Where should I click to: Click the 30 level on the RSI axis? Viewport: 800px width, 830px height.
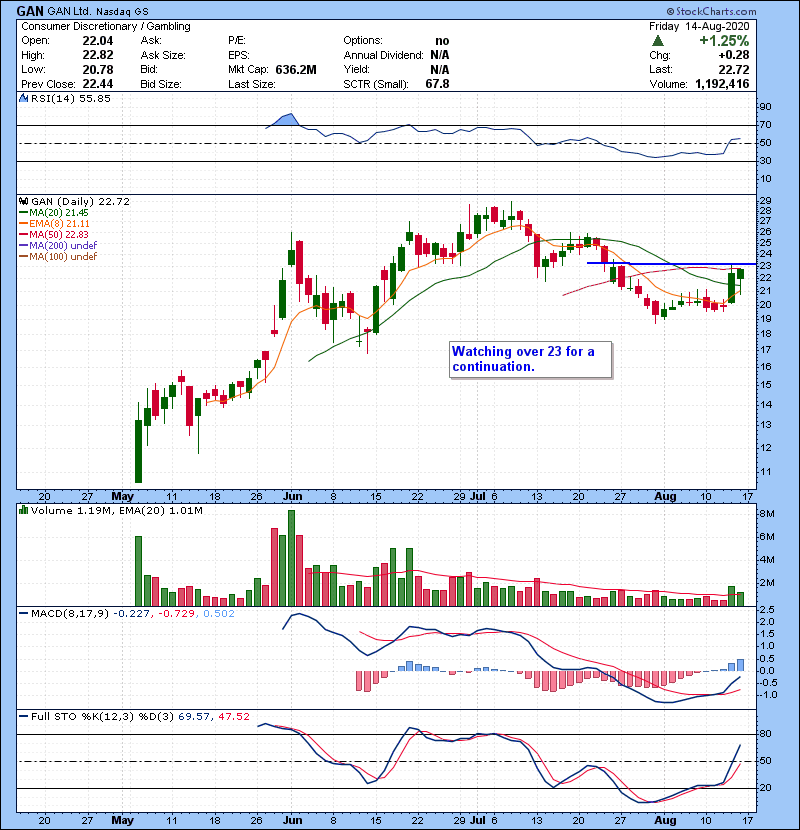pyautogui.click(x=766, y=161)
